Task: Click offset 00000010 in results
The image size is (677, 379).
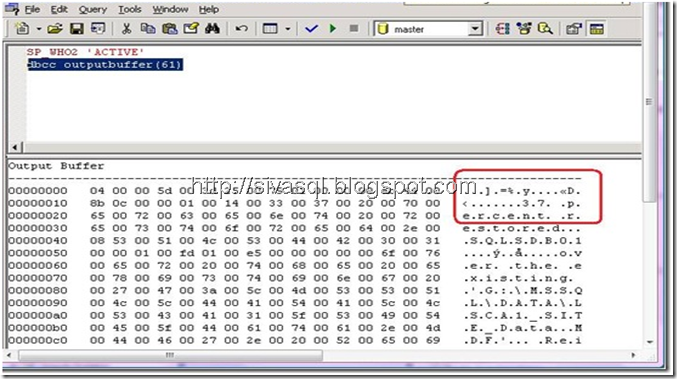Action: 38,203
